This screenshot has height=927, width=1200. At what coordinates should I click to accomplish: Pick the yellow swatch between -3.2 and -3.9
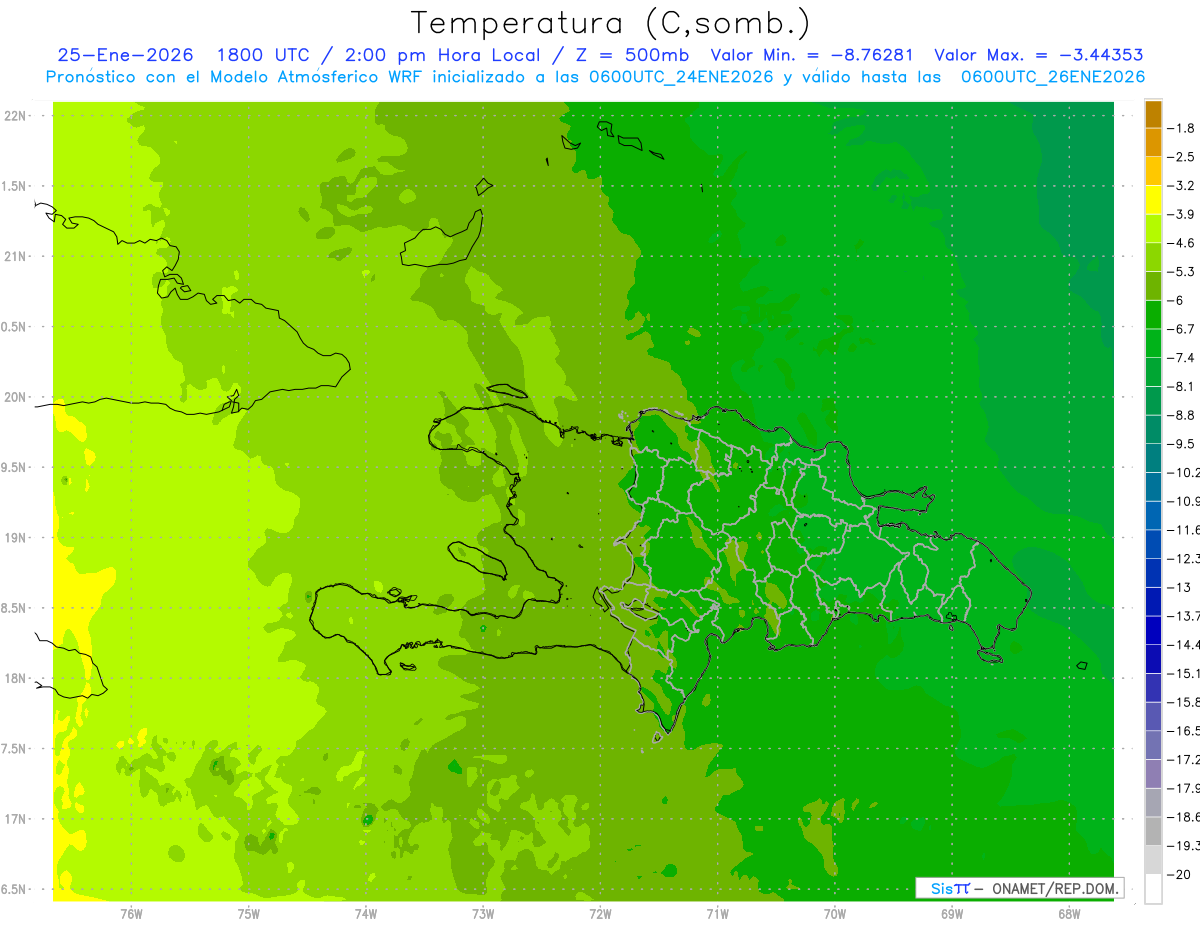[x=1153, y=200]
